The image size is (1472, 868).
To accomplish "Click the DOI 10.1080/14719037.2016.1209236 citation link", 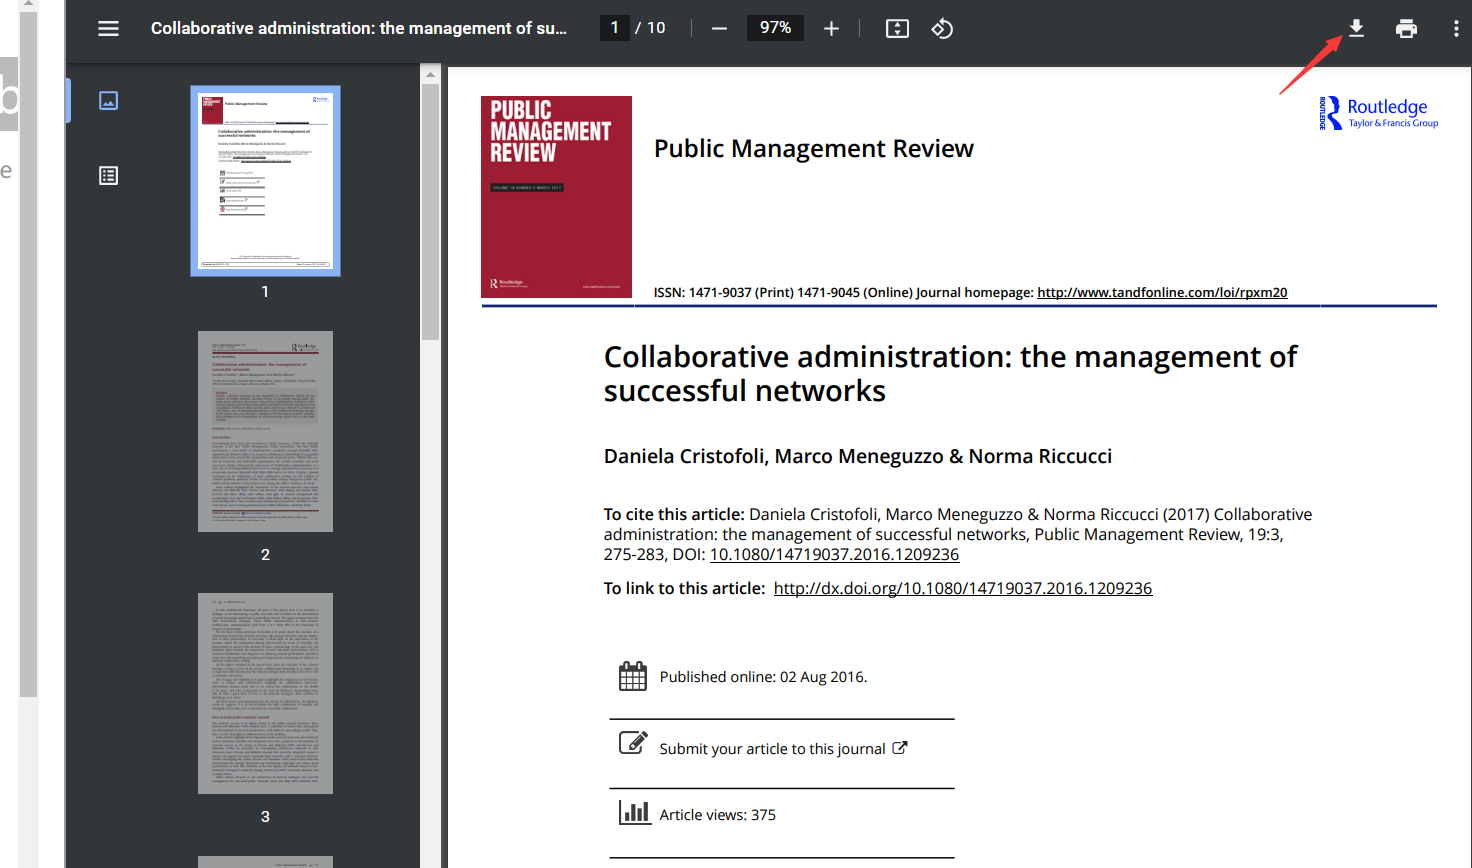I will click(834, 555).
